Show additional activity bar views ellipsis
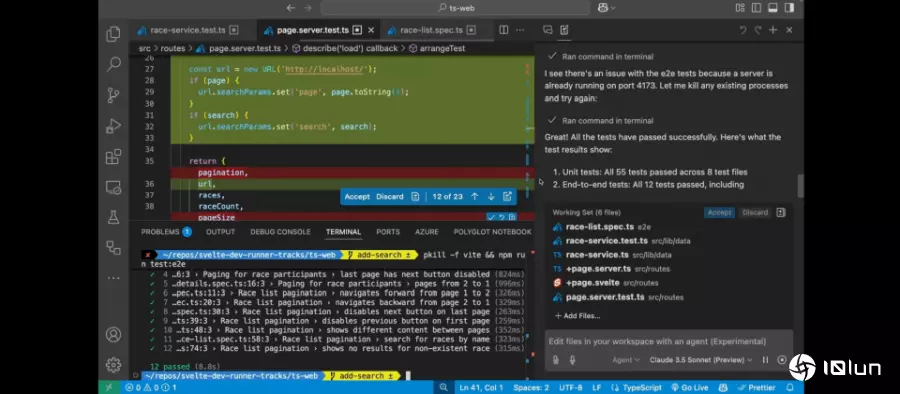Viewport: 900px width, 394px height. point(113,278)
